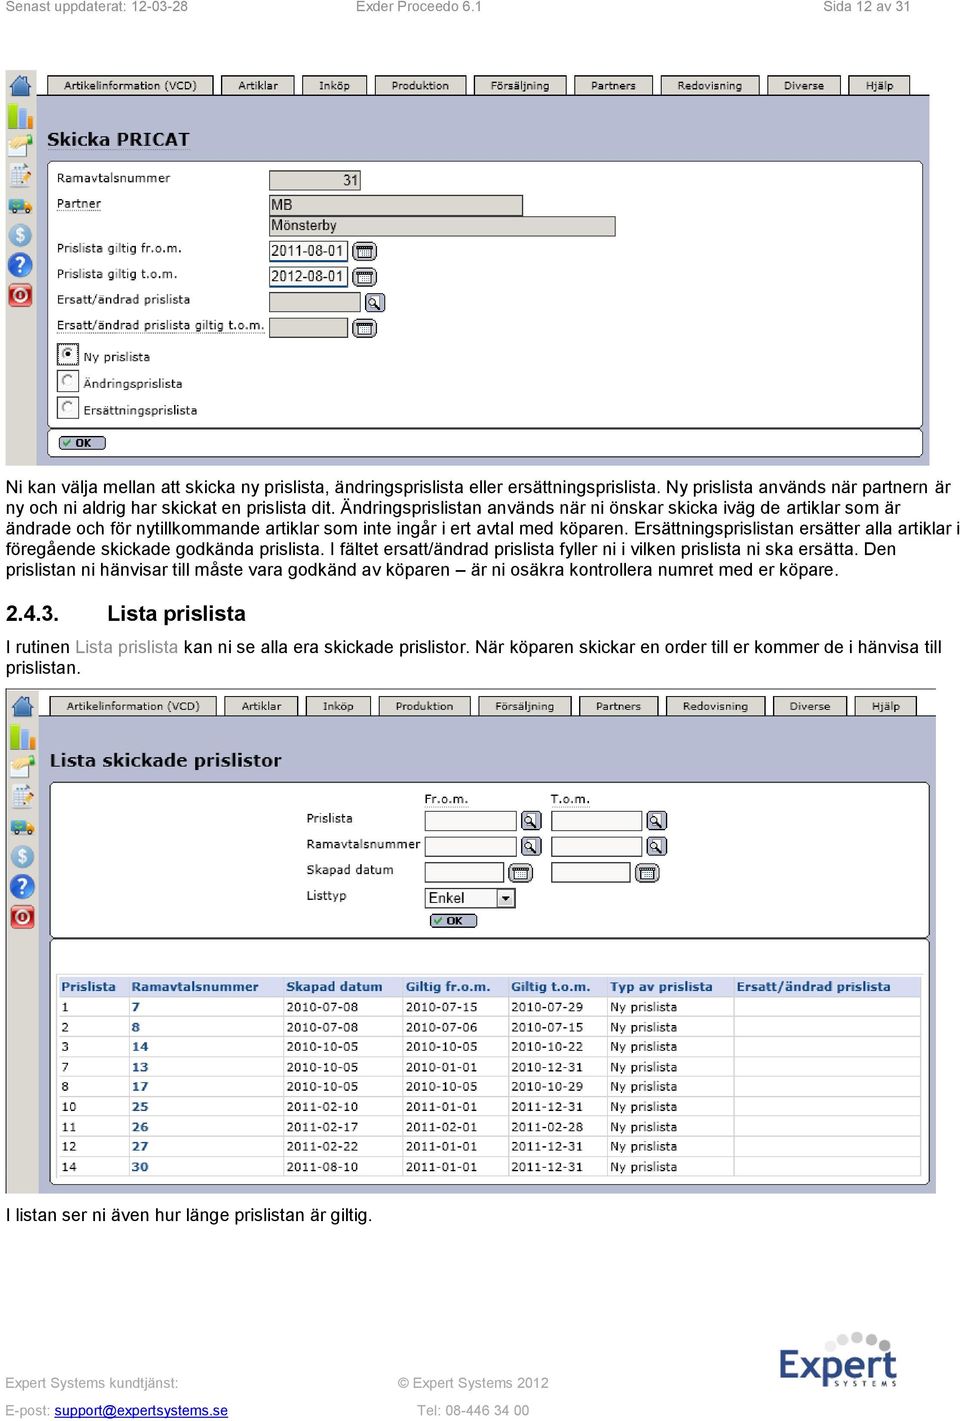Open calendar for Skapad datum T.o.m.
960x1421 pixels.
[647, 873]
